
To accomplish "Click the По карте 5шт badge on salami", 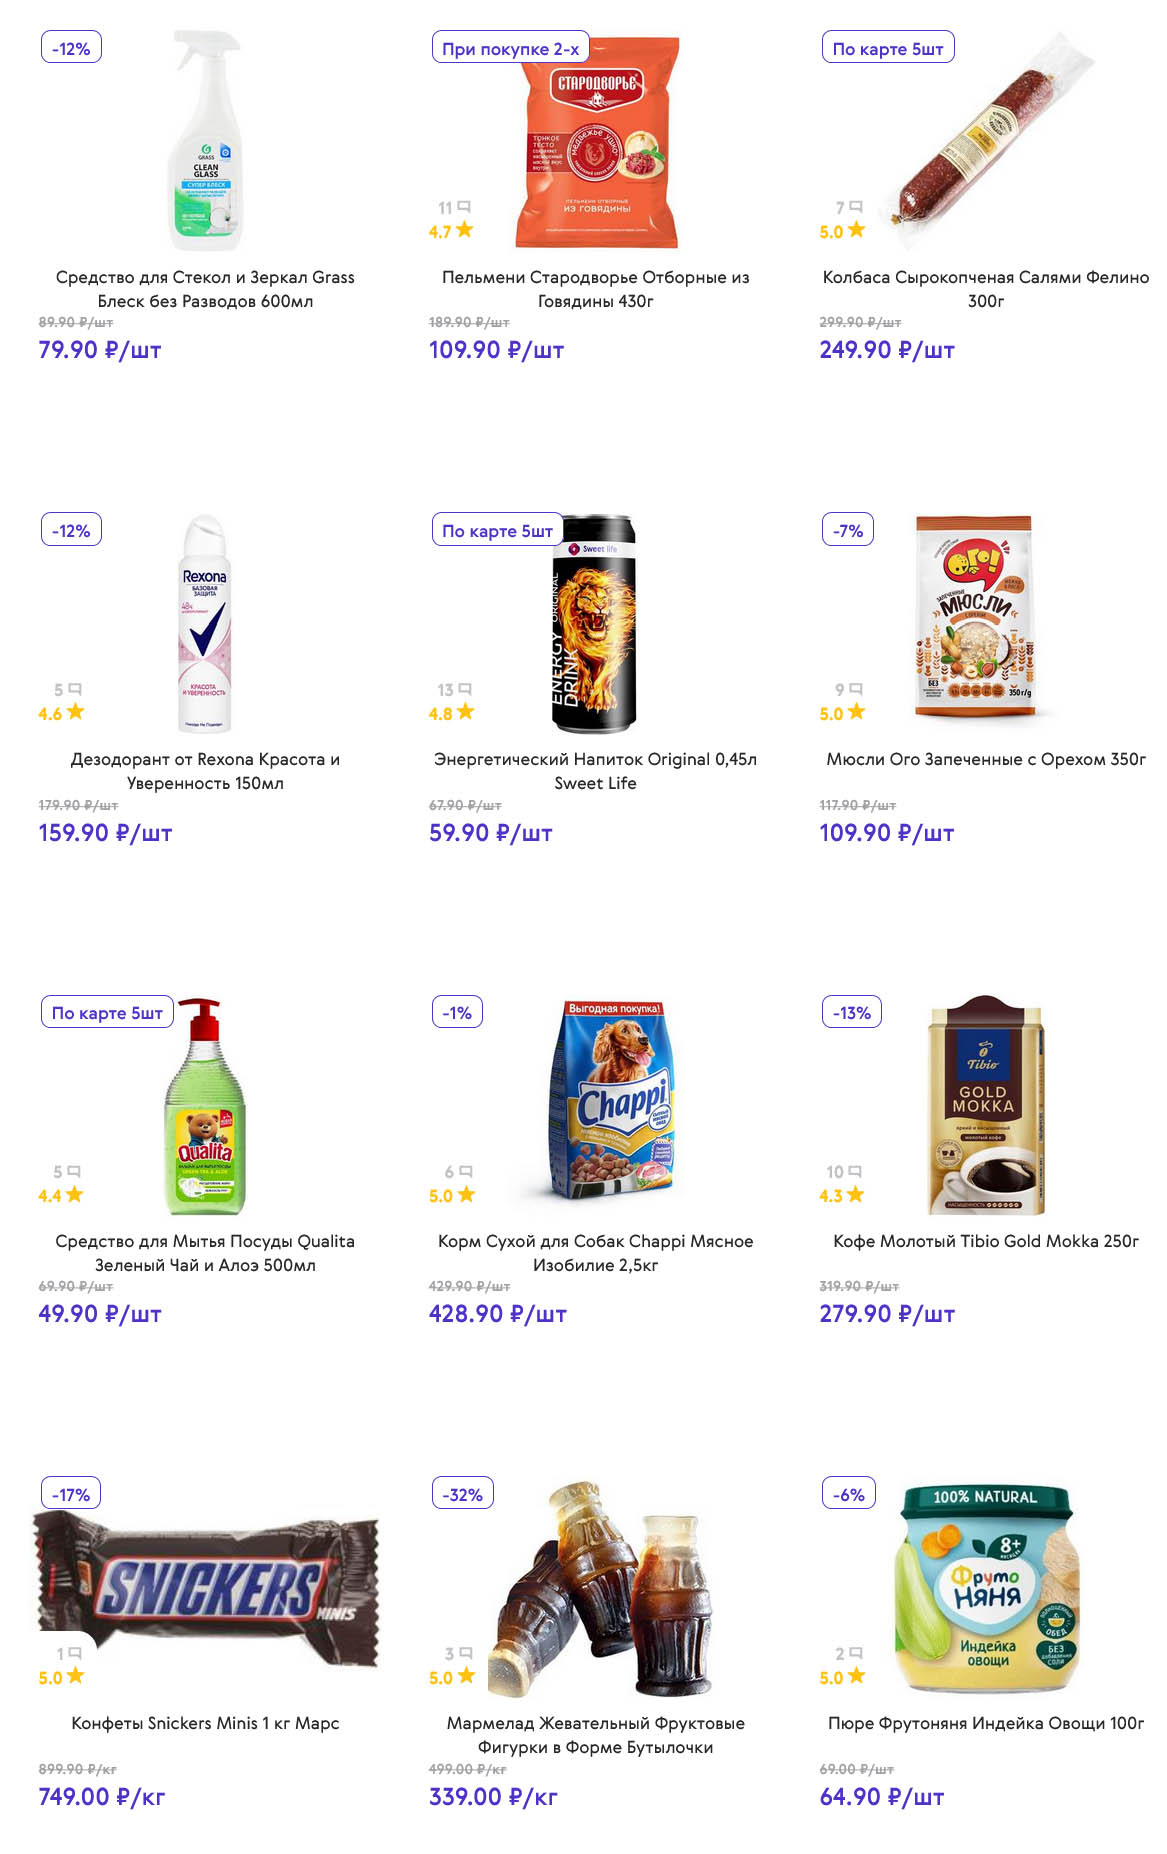I will point(887,48).
